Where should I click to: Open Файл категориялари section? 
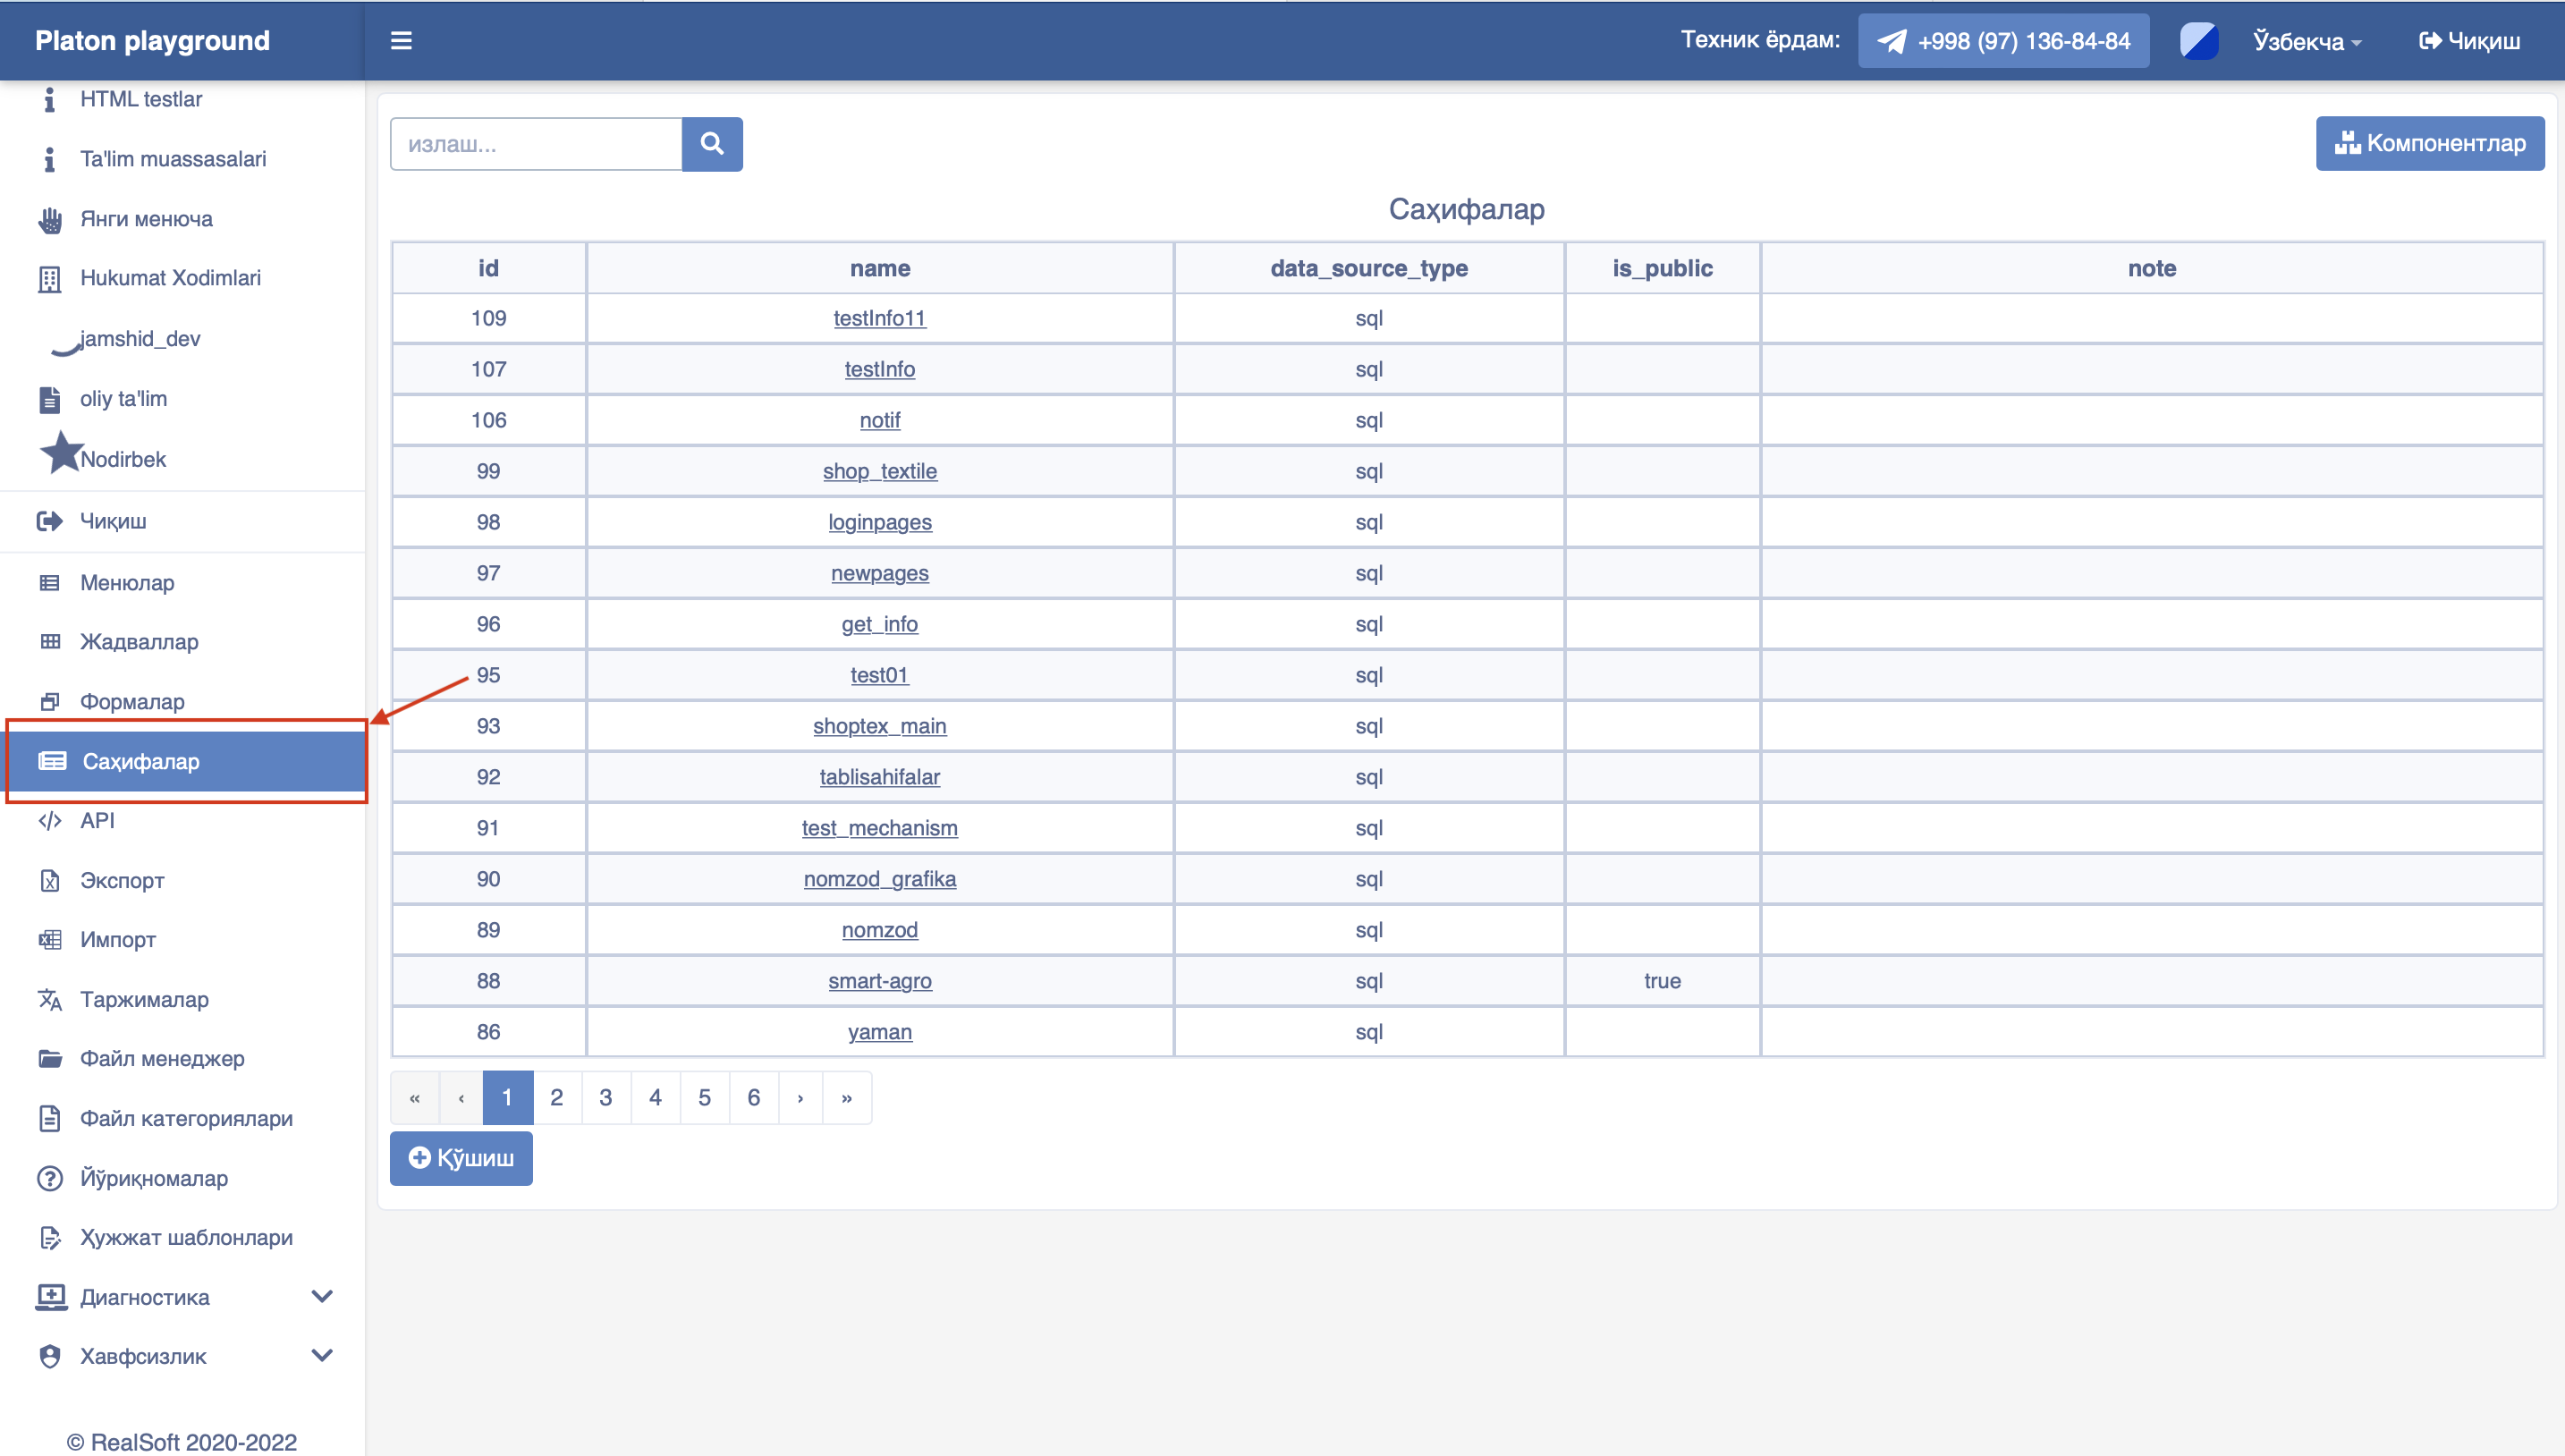tap(186, 1118)
